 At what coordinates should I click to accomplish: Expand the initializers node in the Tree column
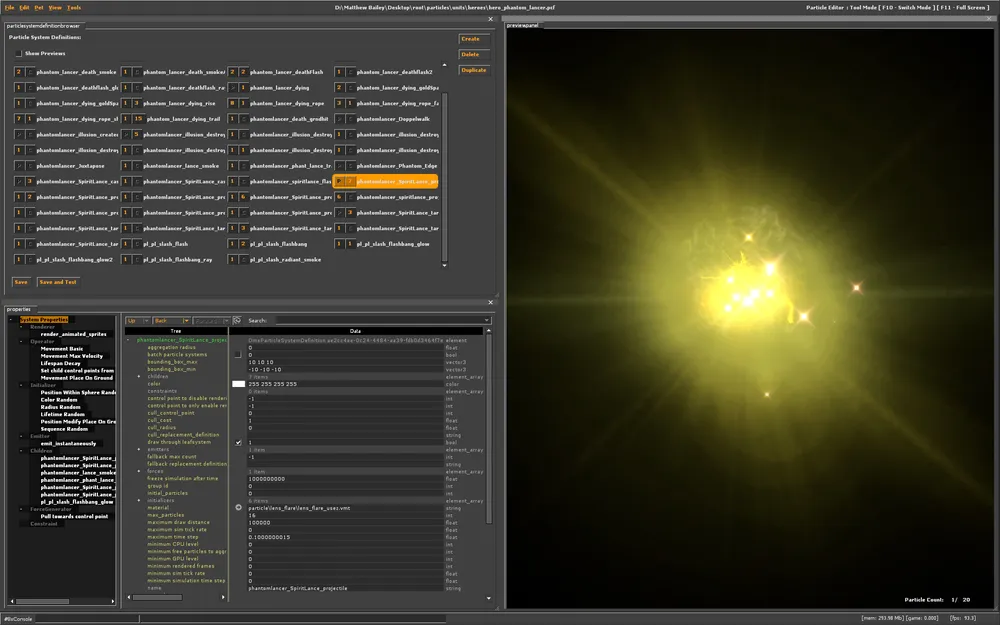click(x=140, y=500)
